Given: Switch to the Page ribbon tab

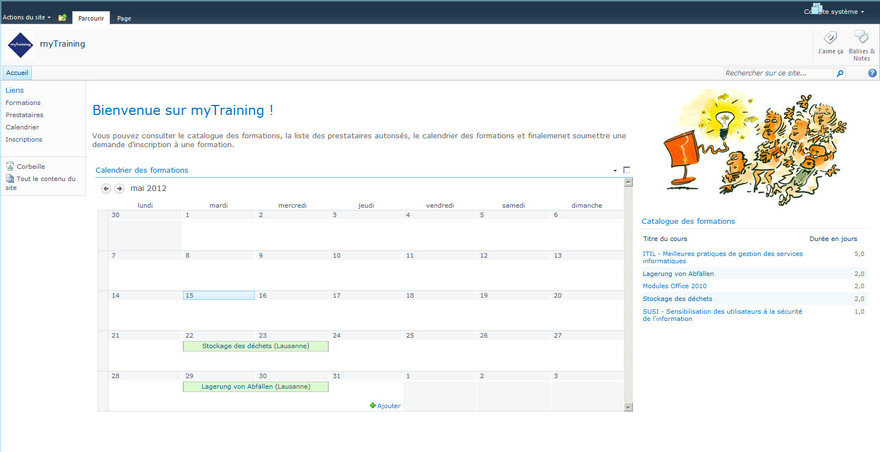Looking at the screenshot, I should tap(124, 18).
